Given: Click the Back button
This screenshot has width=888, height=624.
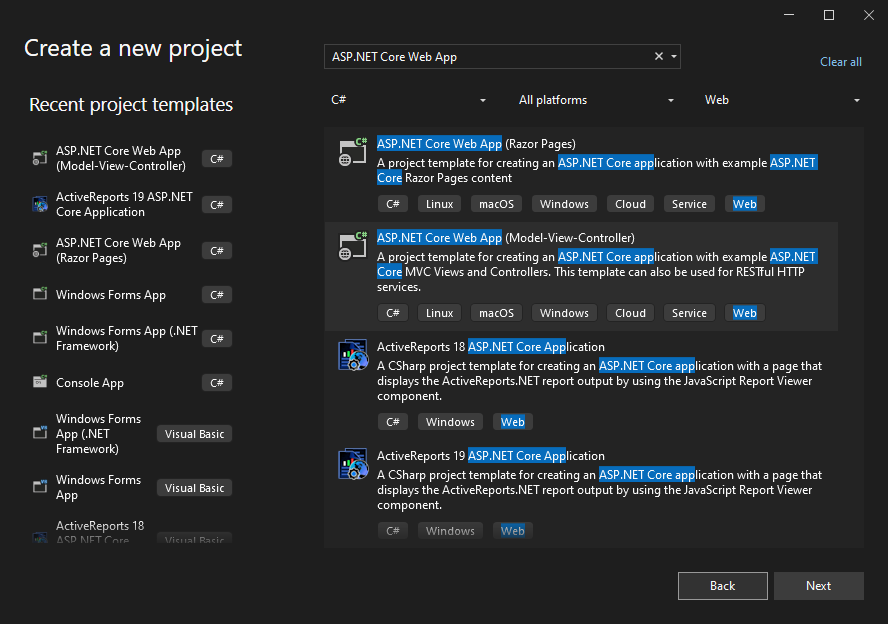Looking at the screenshot, I should pyautogui.click(x=723, y=585).
